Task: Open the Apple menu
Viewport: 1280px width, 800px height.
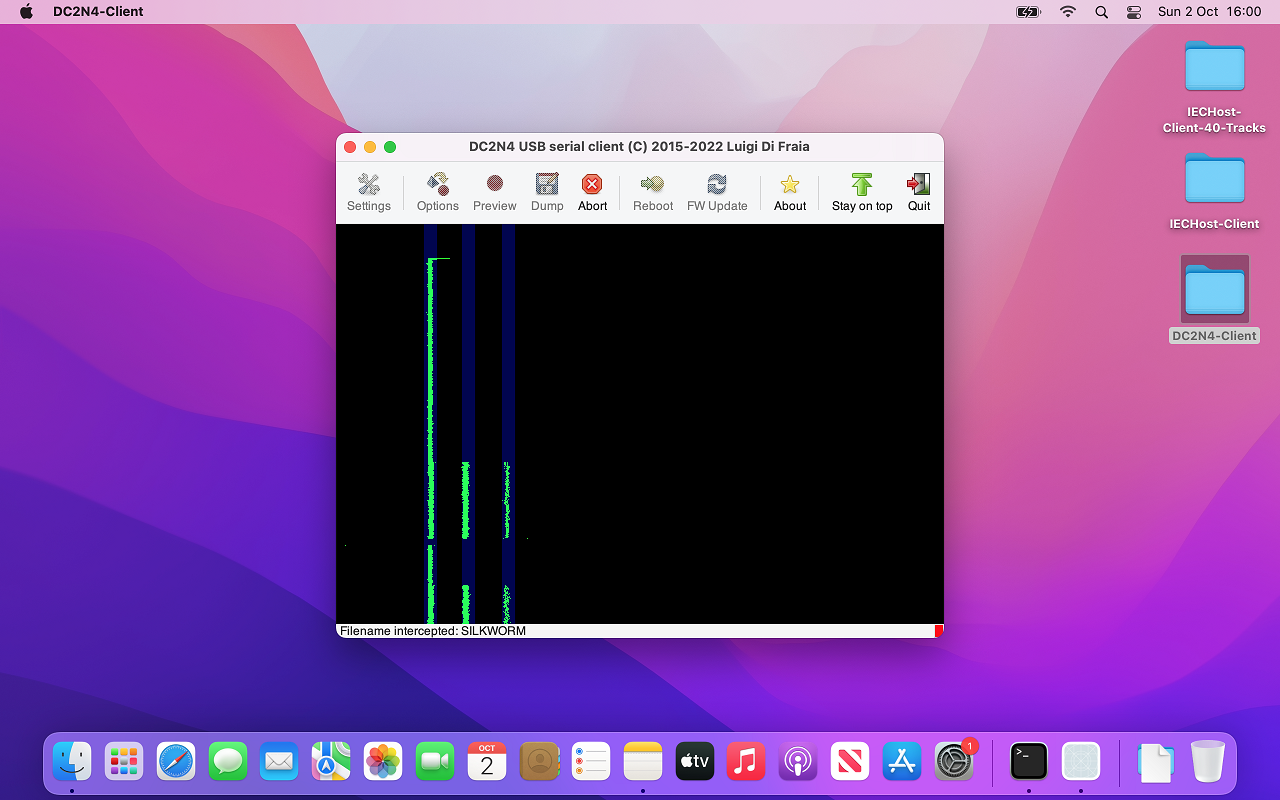Action: click(x=27, y=12)
